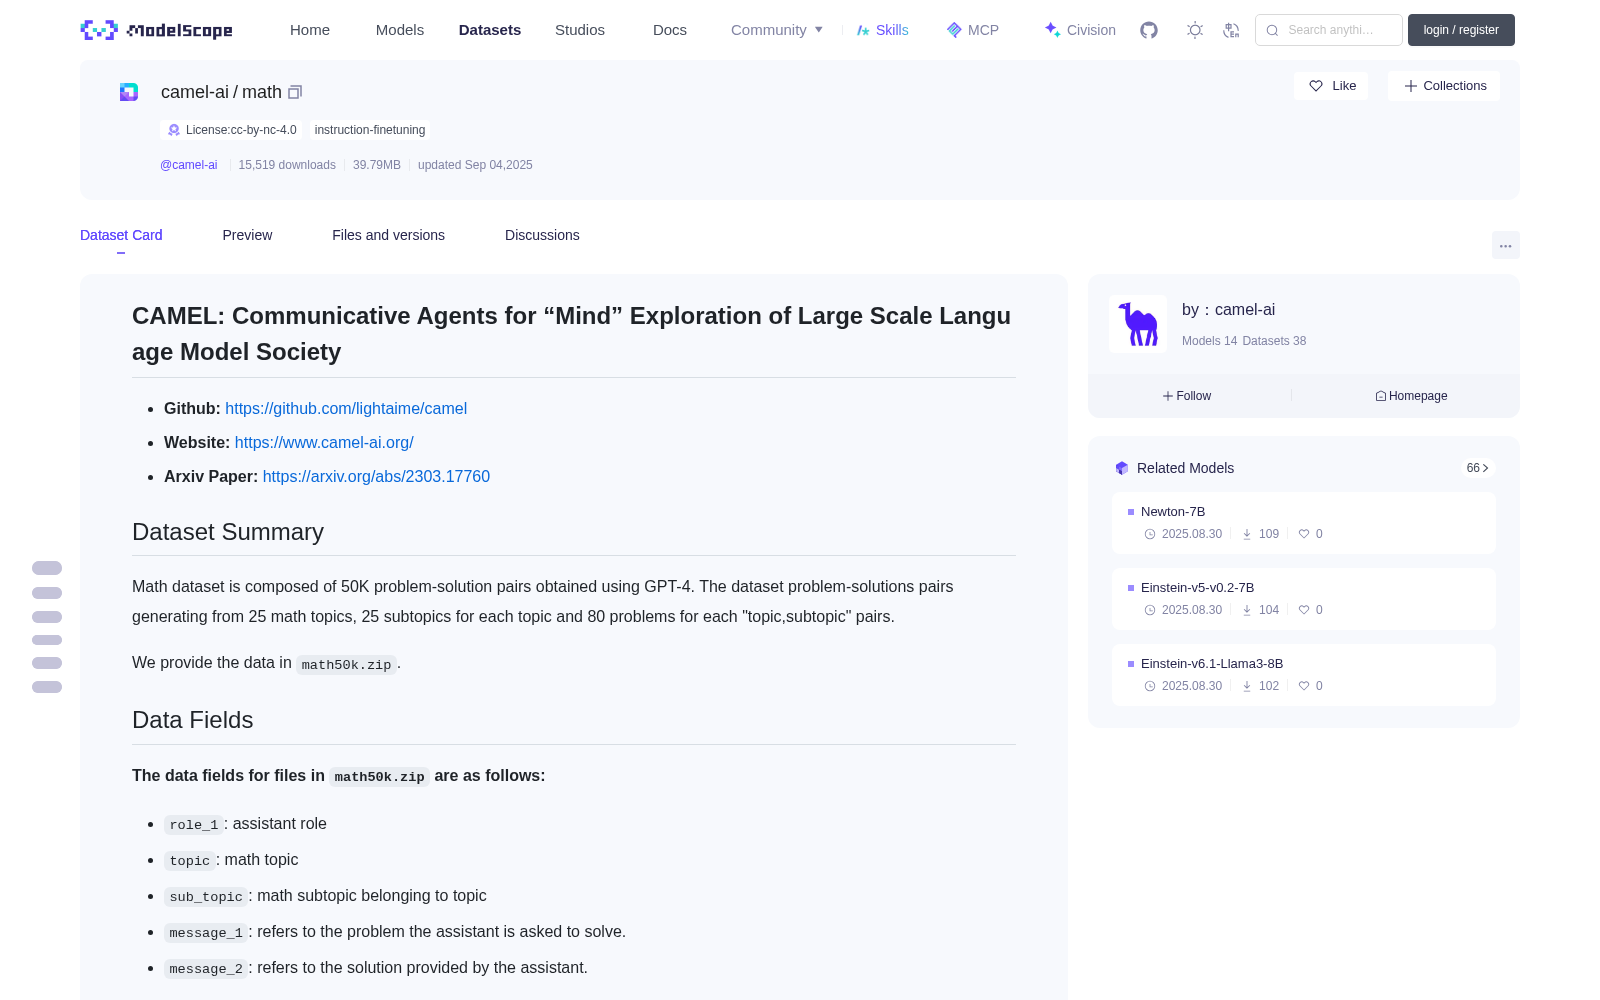This screenshot has width=1600, height=1000.
Task: Switch to the Discussions tab
Action: pos(542,235)
